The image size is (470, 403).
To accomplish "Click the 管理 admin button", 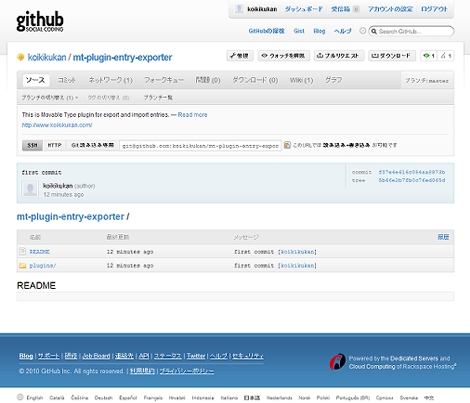I will [240, 56].
